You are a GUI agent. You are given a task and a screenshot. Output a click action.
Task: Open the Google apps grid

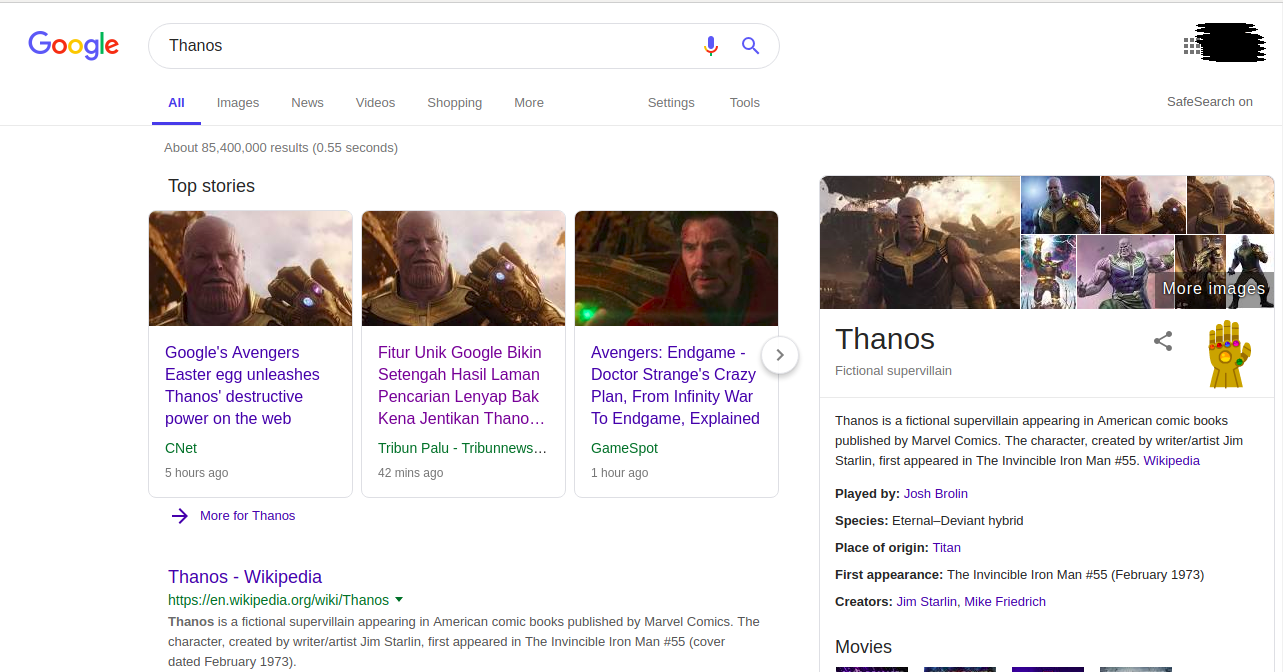pyautogui.click(x=1189, y=45)
